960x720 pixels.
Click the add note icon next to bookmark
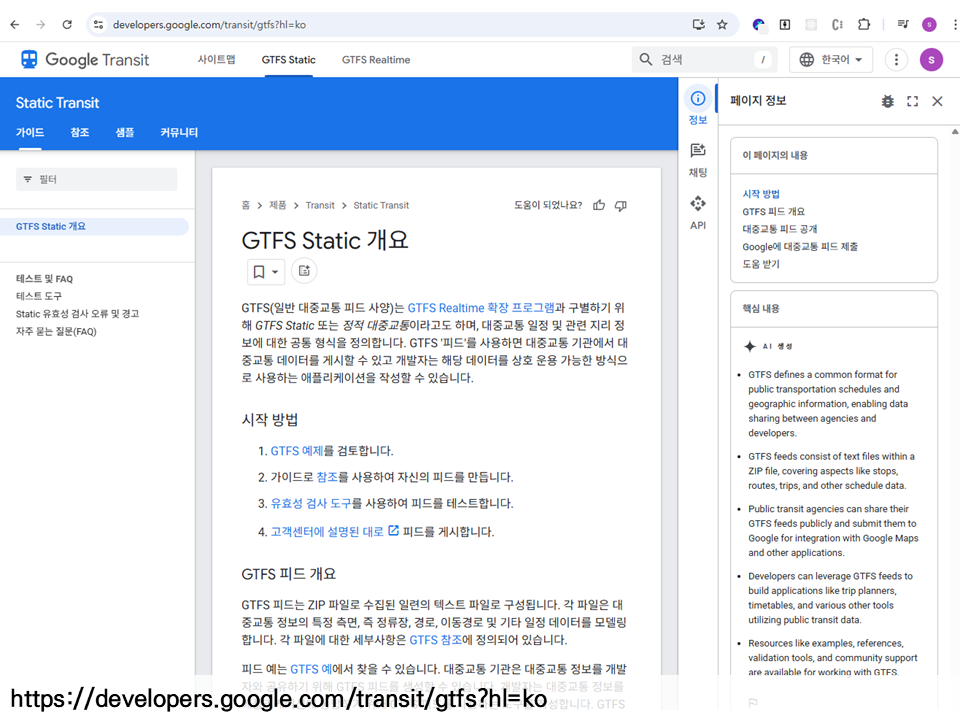pos(304,271)
